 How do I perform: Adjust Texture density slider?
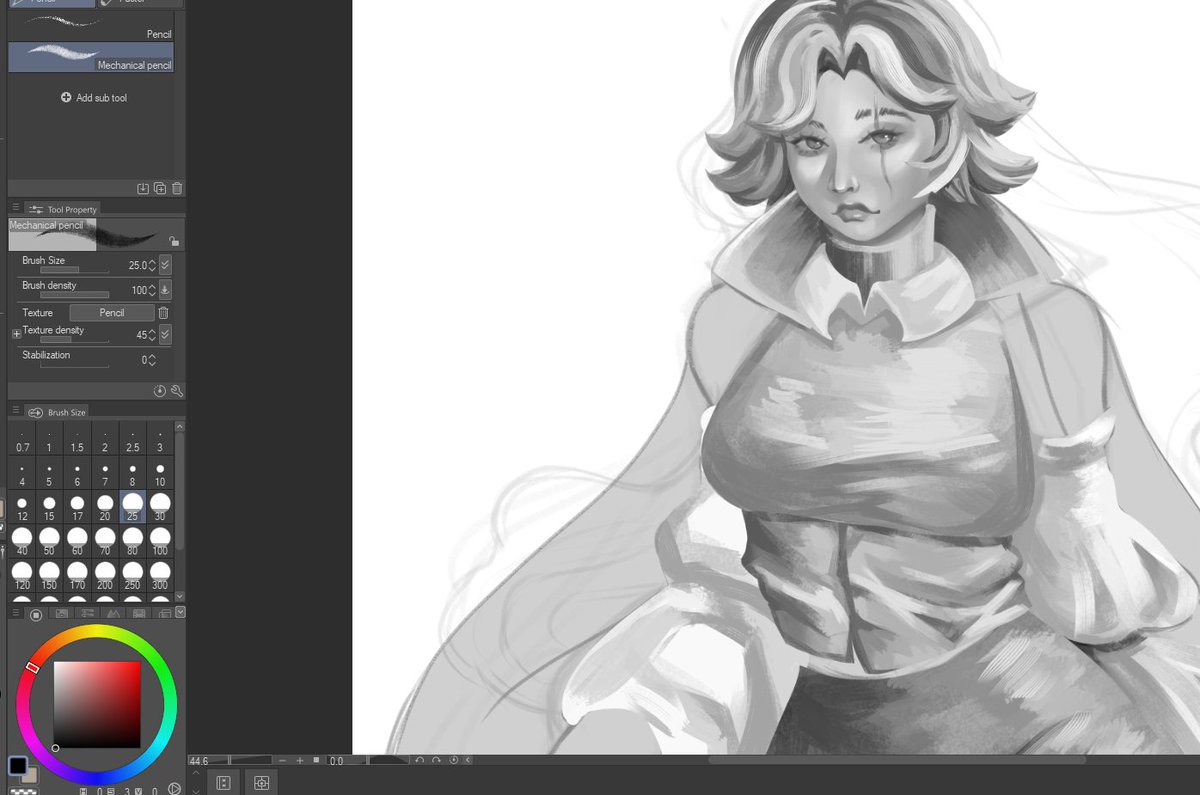click(x=74, y=340)
